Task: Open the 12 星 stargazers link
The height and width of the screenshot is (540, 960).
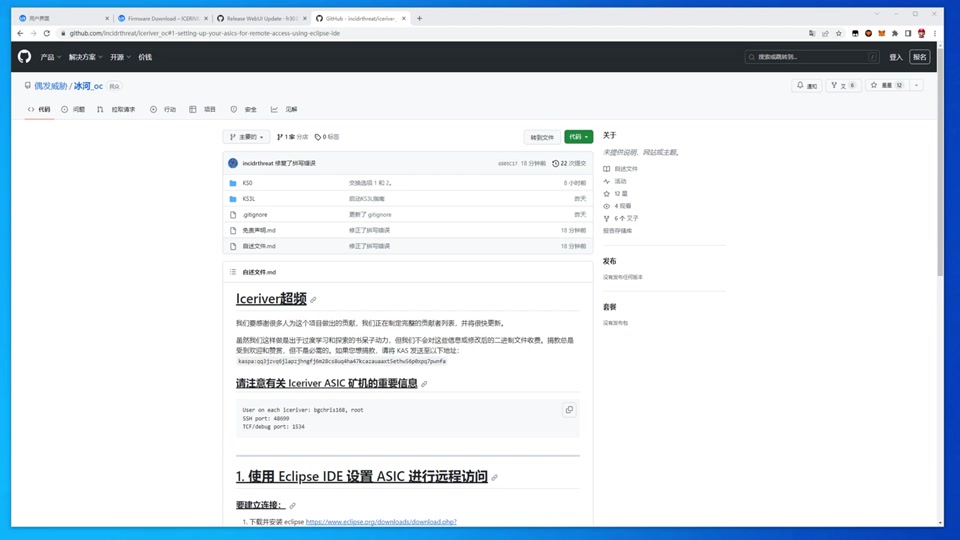Action: (x=615, y=193)
